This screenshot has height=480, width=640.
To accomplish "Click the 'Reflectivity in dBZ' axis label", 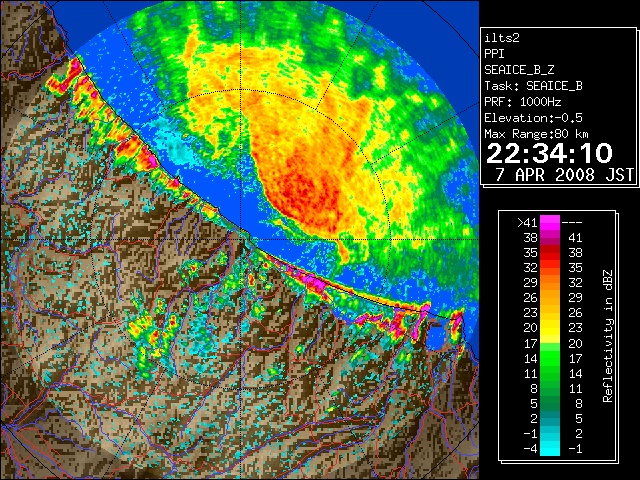I will click(x=607, y=336).
